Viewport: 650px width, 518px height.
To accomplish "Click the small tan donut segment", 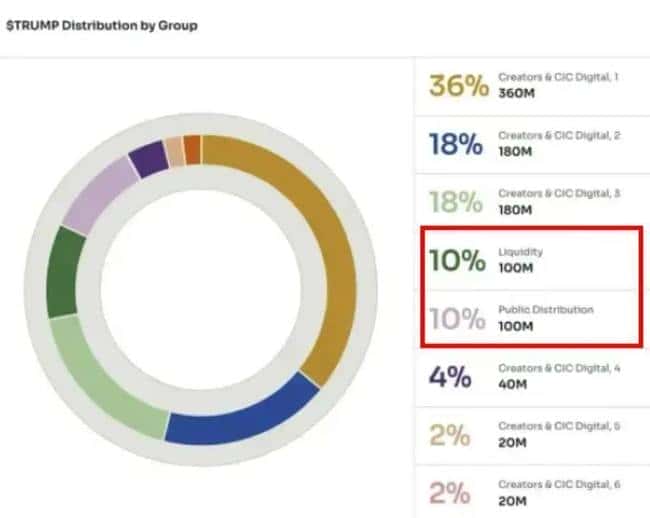I will point(174,151).
